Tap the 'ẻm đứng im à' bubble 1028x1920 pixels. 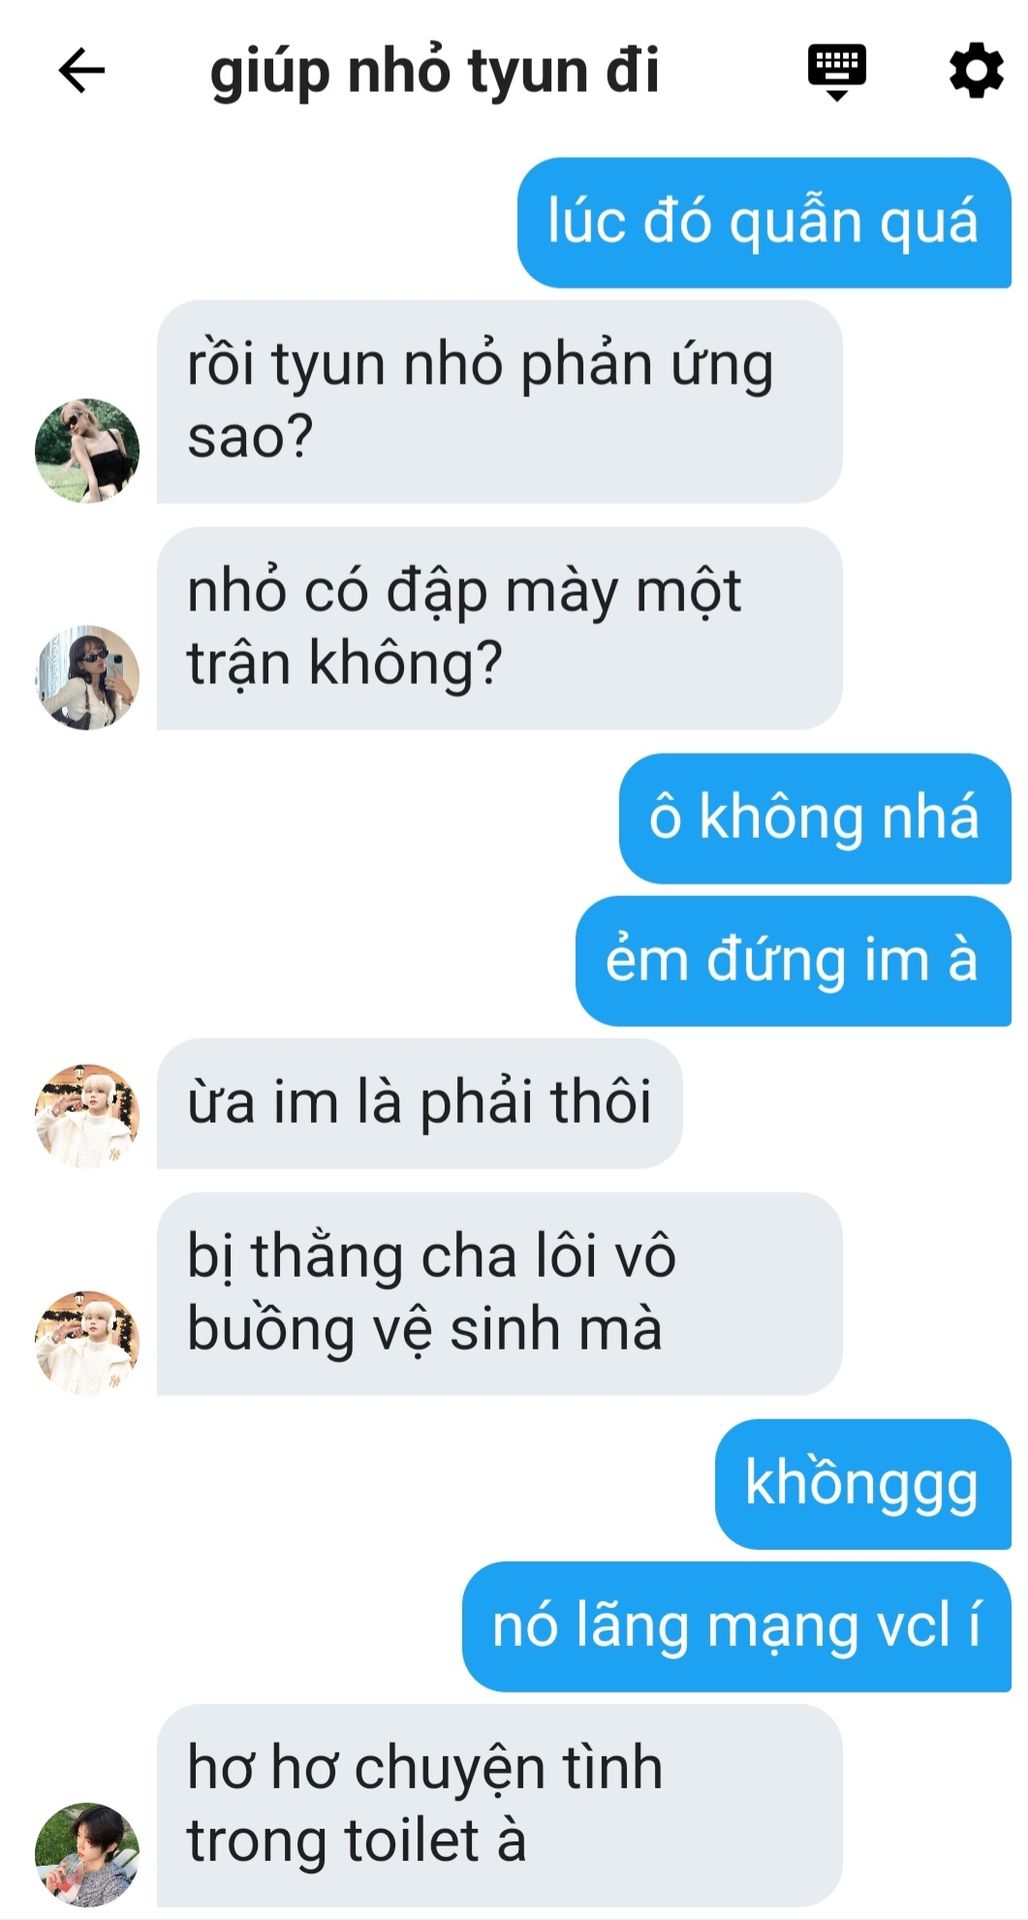pos(793,960)
